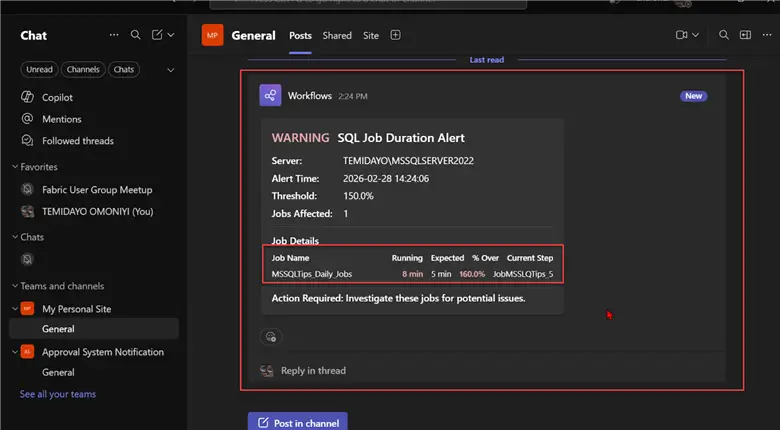The width and height of the screenshot is (780, 430).
Task: Collapse My Personal Site team
Action: coord(15,309)
